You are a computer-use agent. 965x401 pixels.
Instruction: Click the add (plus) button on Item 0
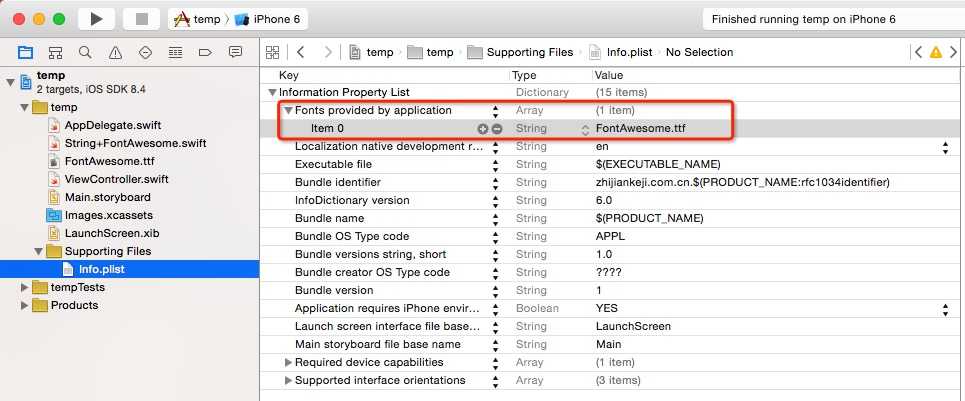click(x=483, y=129)
